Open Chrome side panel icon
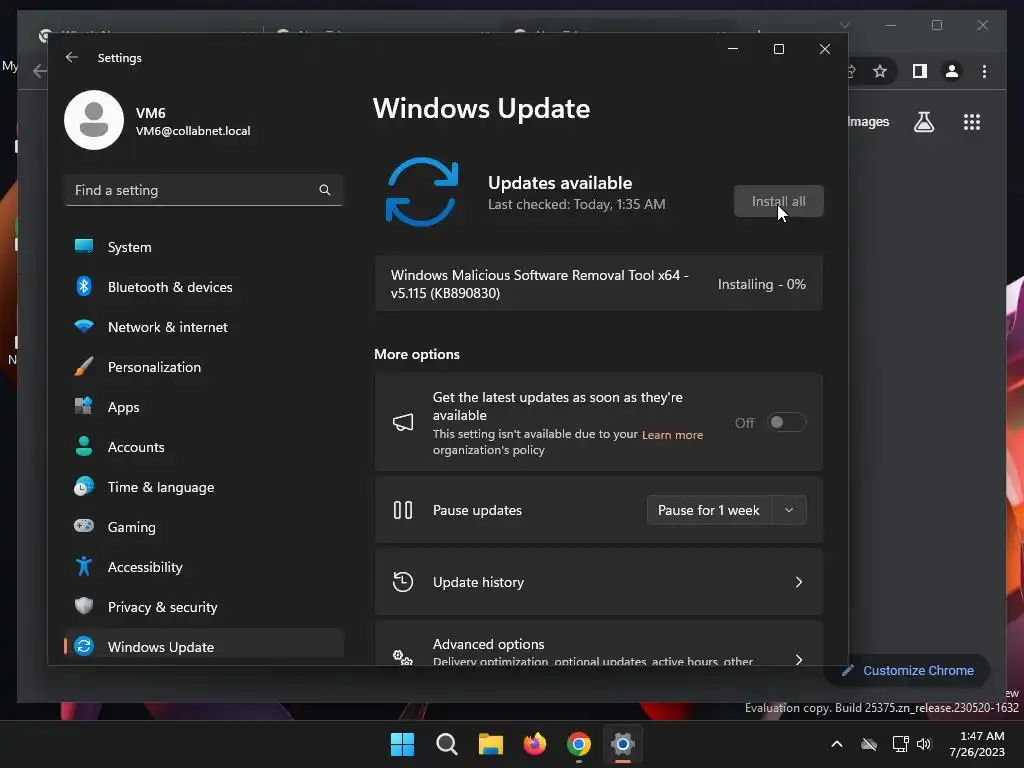 tap(920, 71)
